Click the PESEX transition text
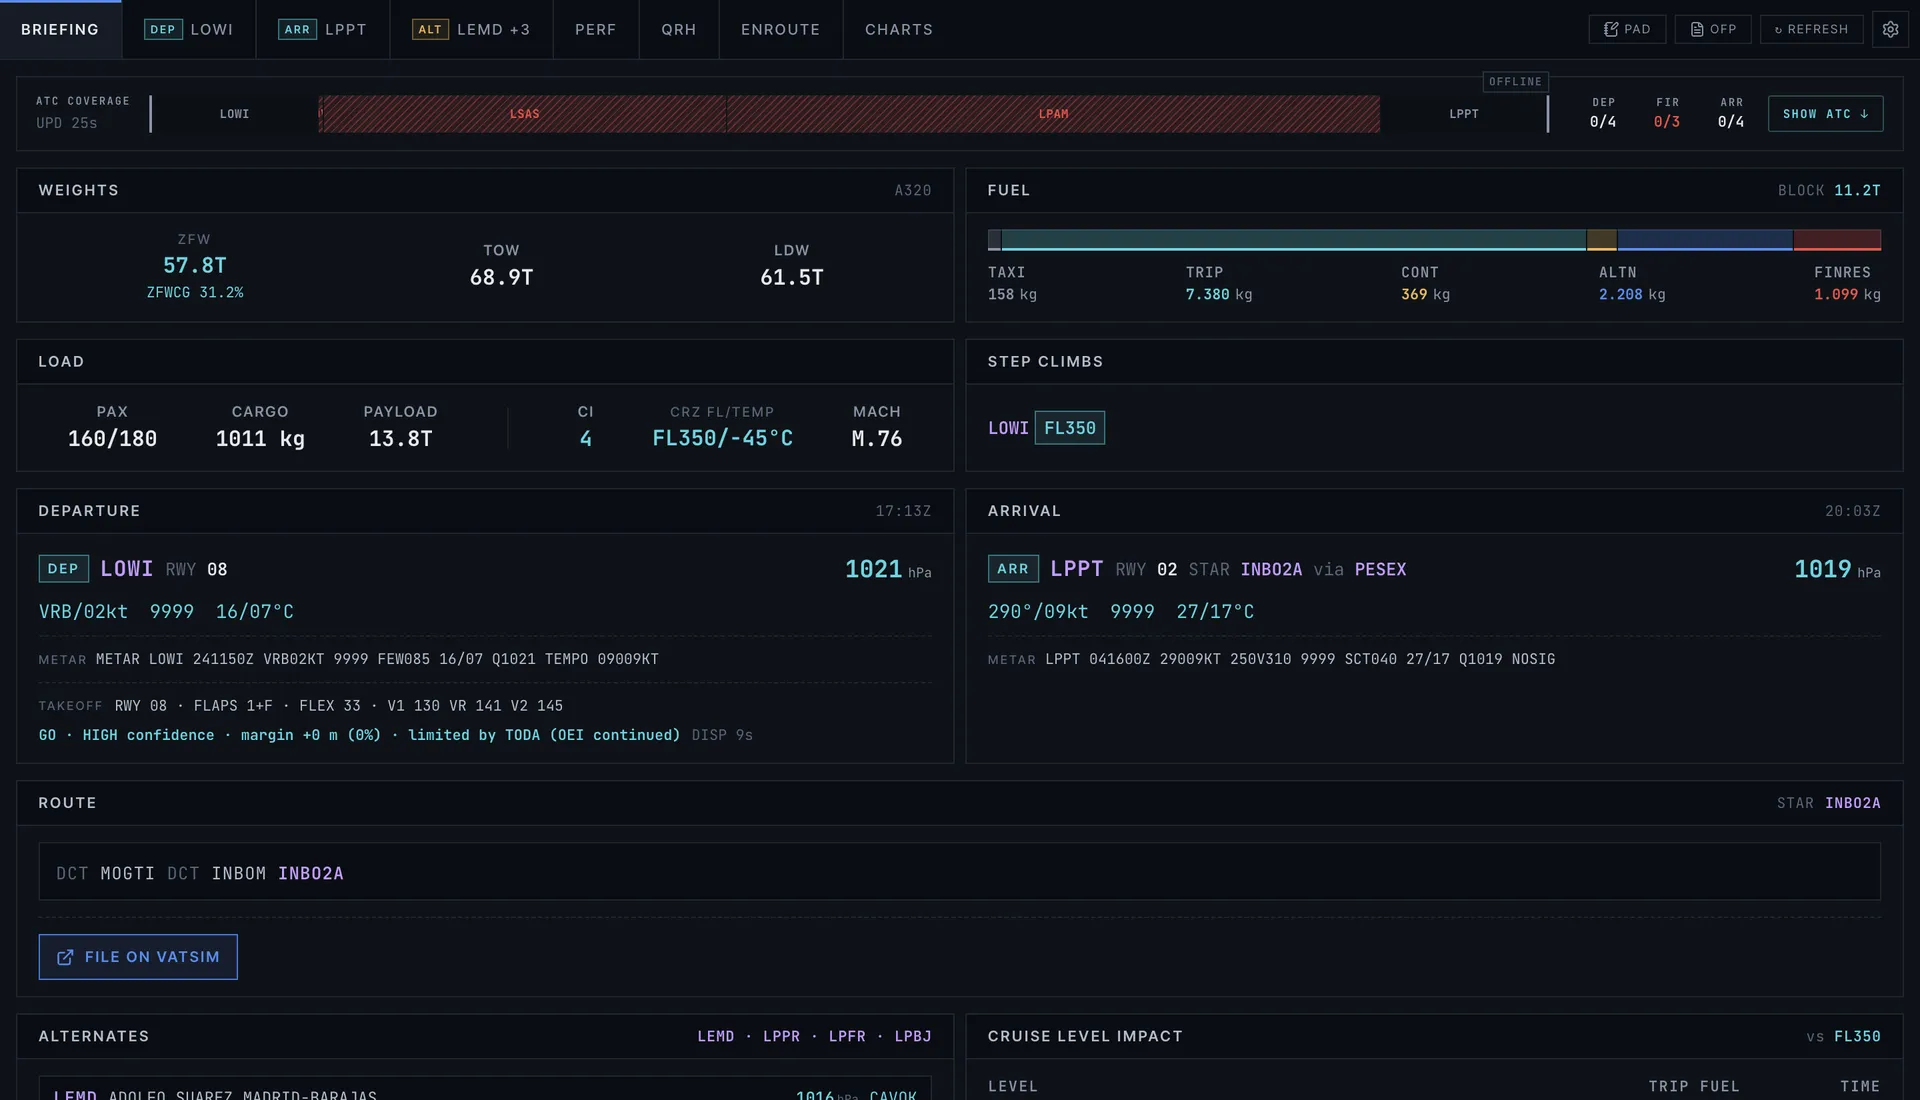1920x1100 pixels. [1380, 569]
